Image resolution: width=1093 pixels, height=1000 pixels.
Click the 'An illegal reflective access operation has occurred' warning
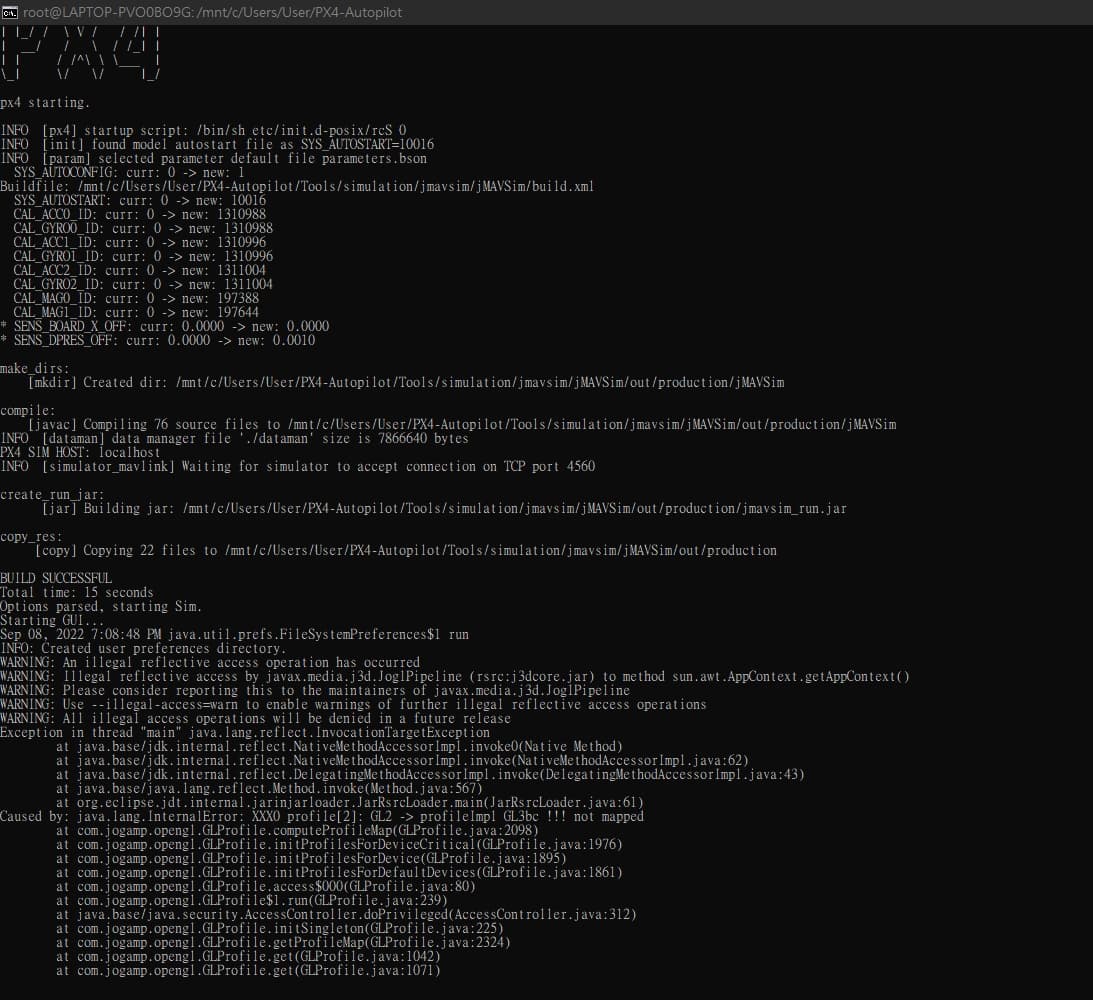tap(210, 663)
